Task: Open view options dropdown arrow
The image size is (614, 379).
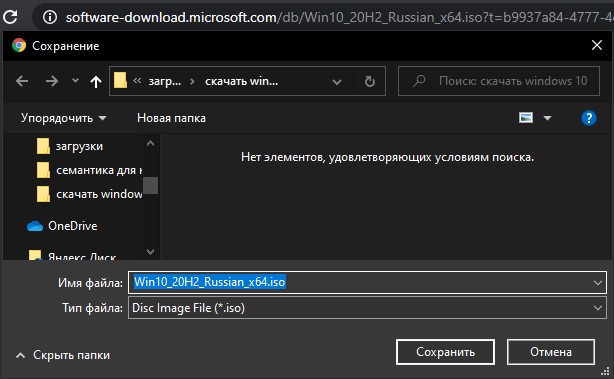Action: click(547, 118)
